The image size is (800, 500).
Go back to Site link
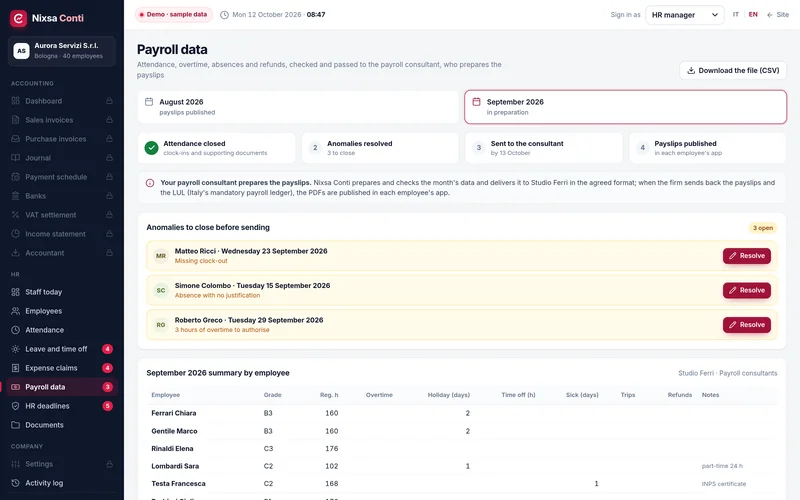[x=778, y=15]
